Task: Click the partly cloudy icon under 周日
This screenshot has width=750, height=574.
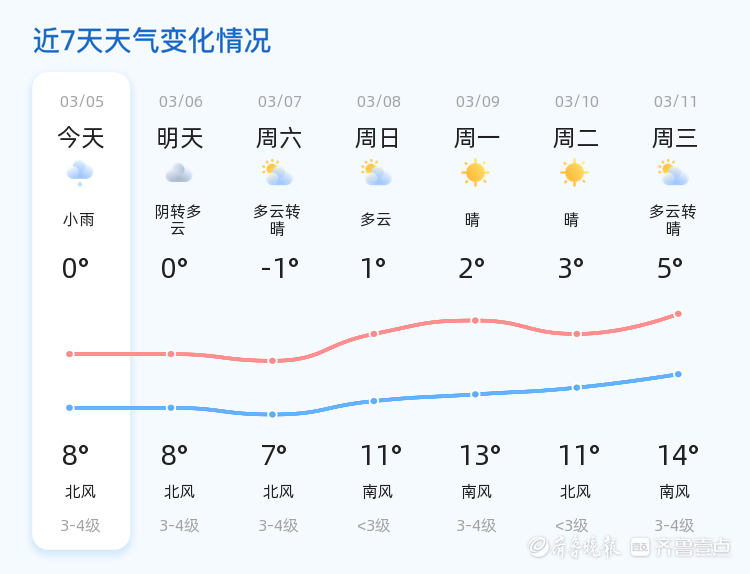Action: tap(376, 173)
